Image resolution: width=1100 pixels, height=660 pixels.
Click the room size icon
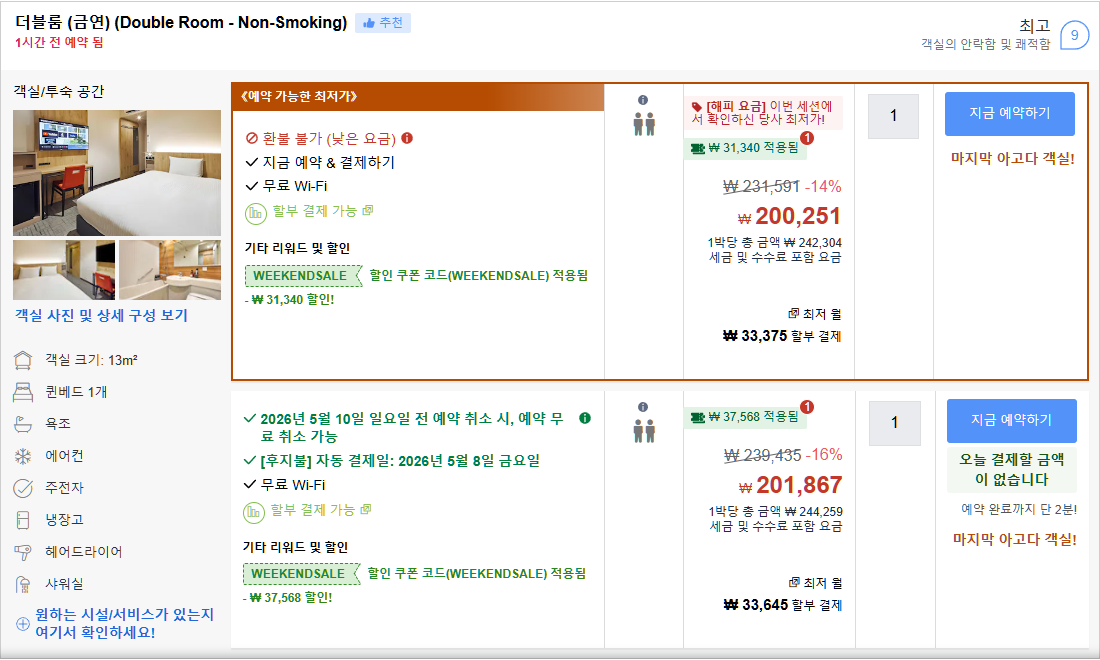[23, 361]
